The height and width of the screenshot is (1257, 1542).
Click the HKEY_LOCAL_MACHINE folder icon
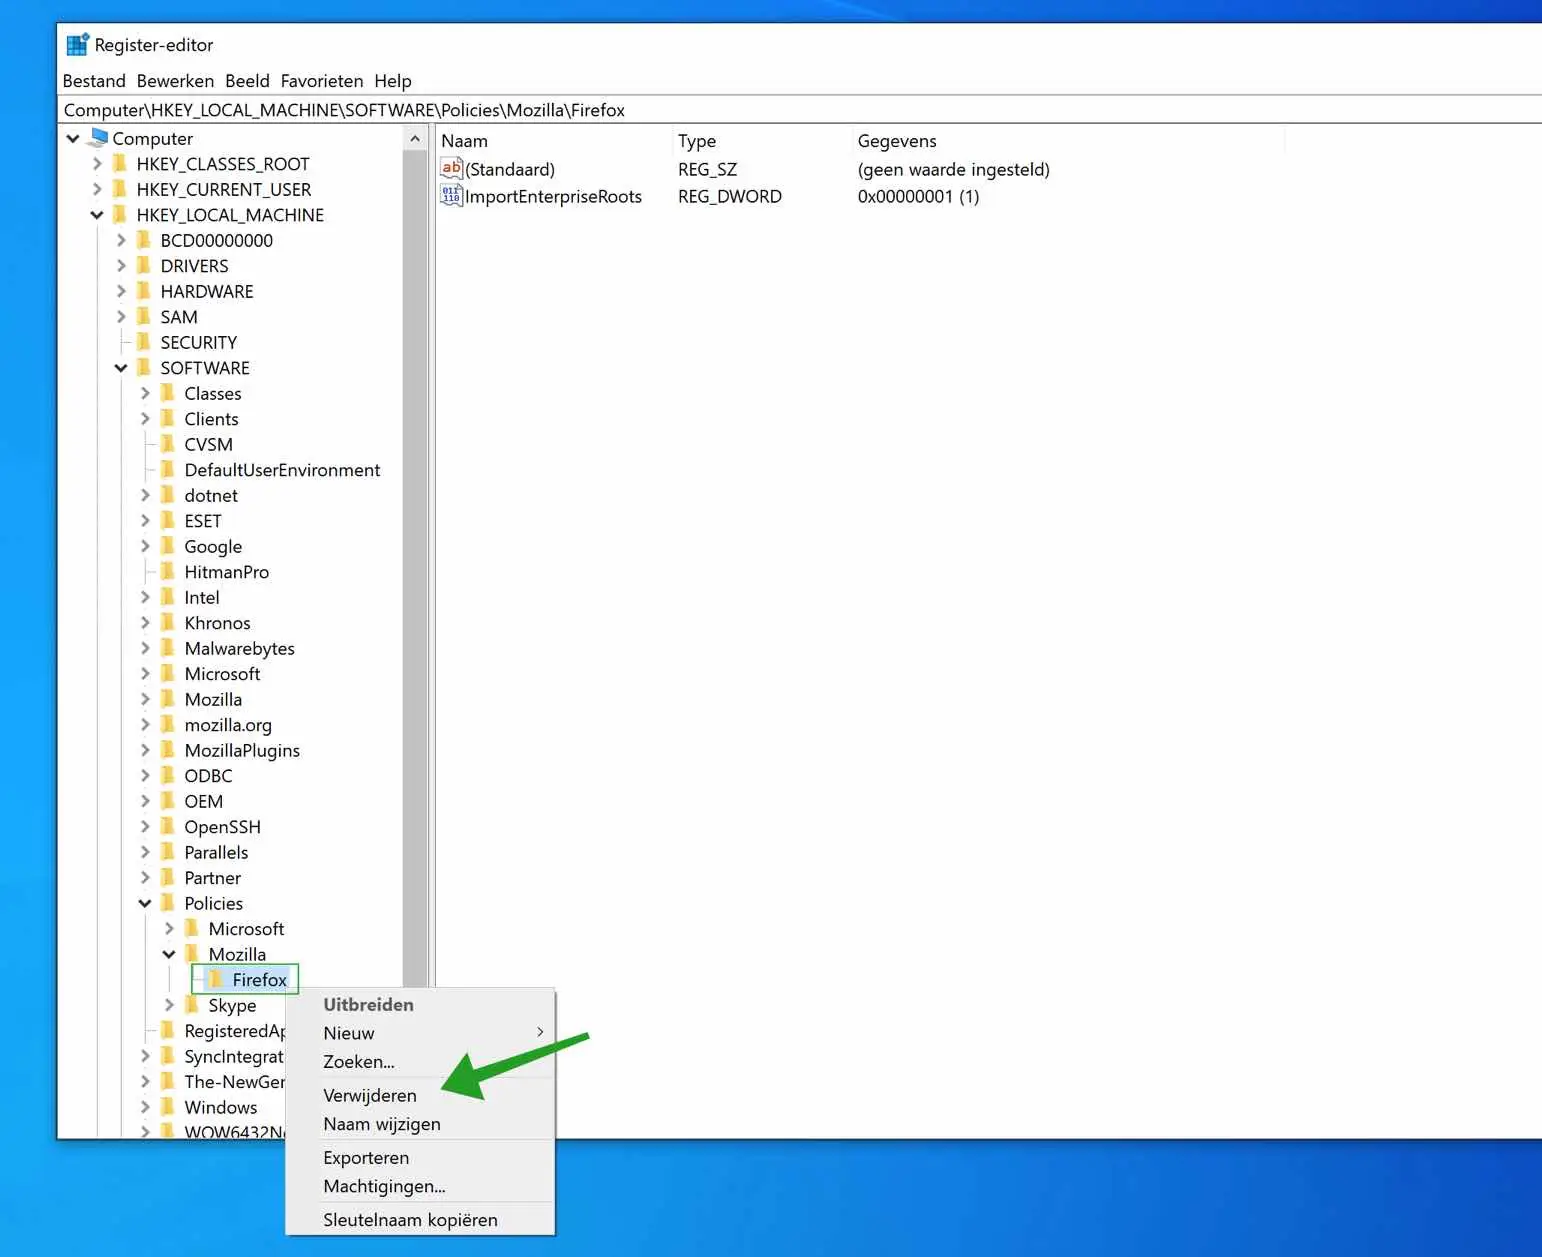(120, 214)
